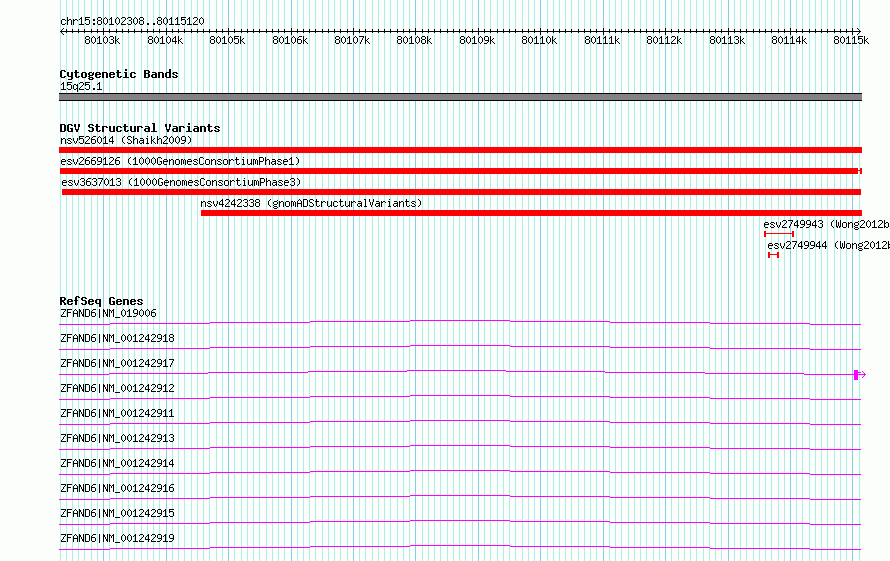Open variant nsv4242338 (gnomADStructuralVariants) label
The image size is (890, 561).
311,203
